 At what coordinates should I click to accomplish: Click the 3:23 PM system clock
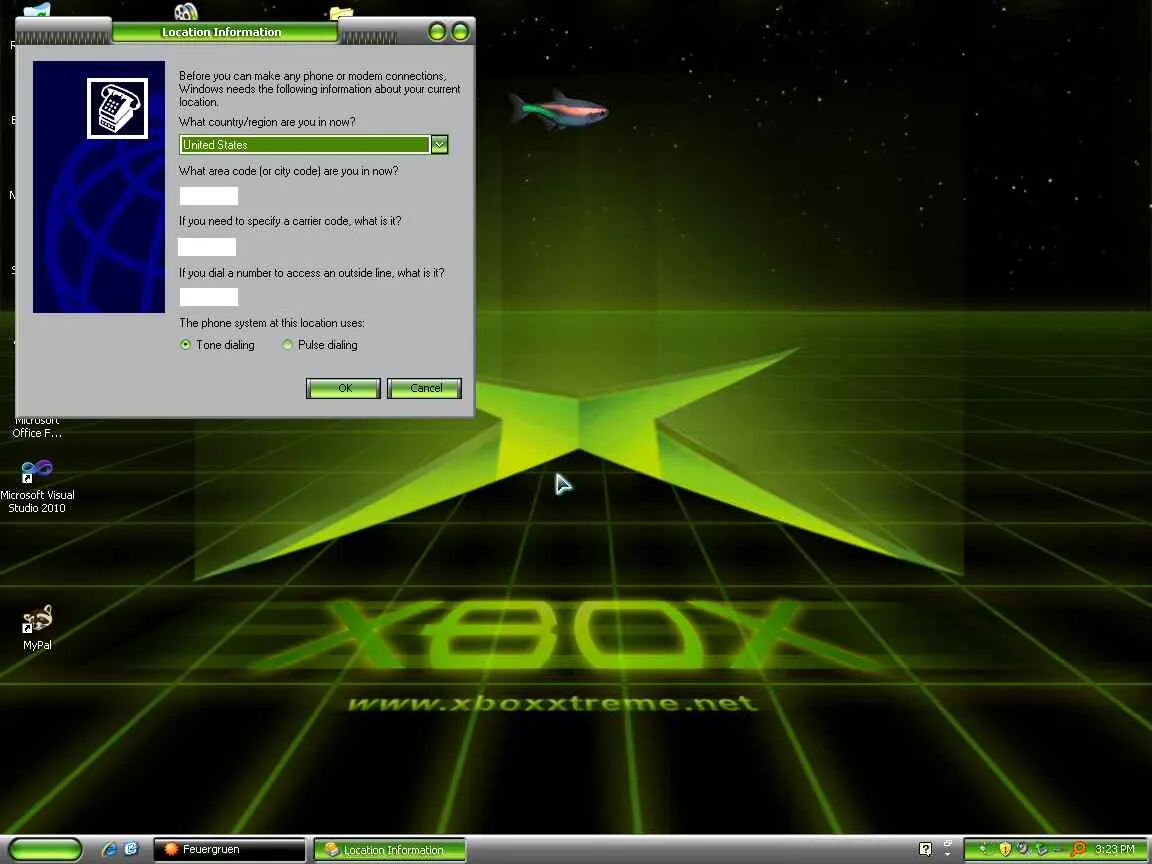(x=1115, y=849)
